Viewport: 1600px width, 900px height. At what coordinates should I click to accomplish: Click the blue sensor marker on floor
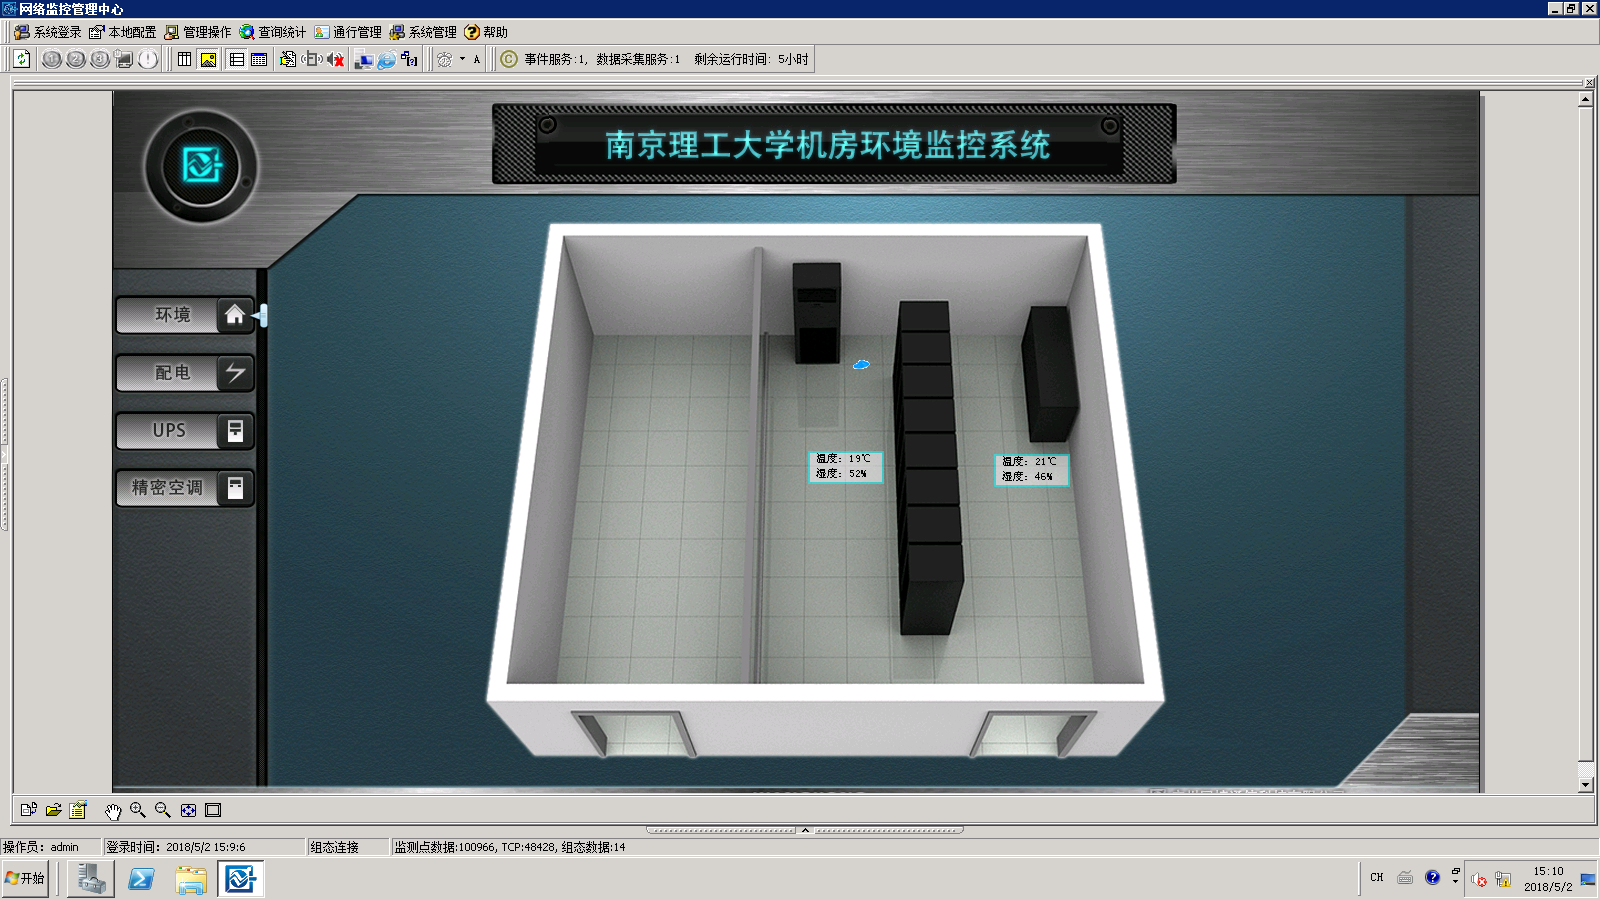[x=861, y=365]
